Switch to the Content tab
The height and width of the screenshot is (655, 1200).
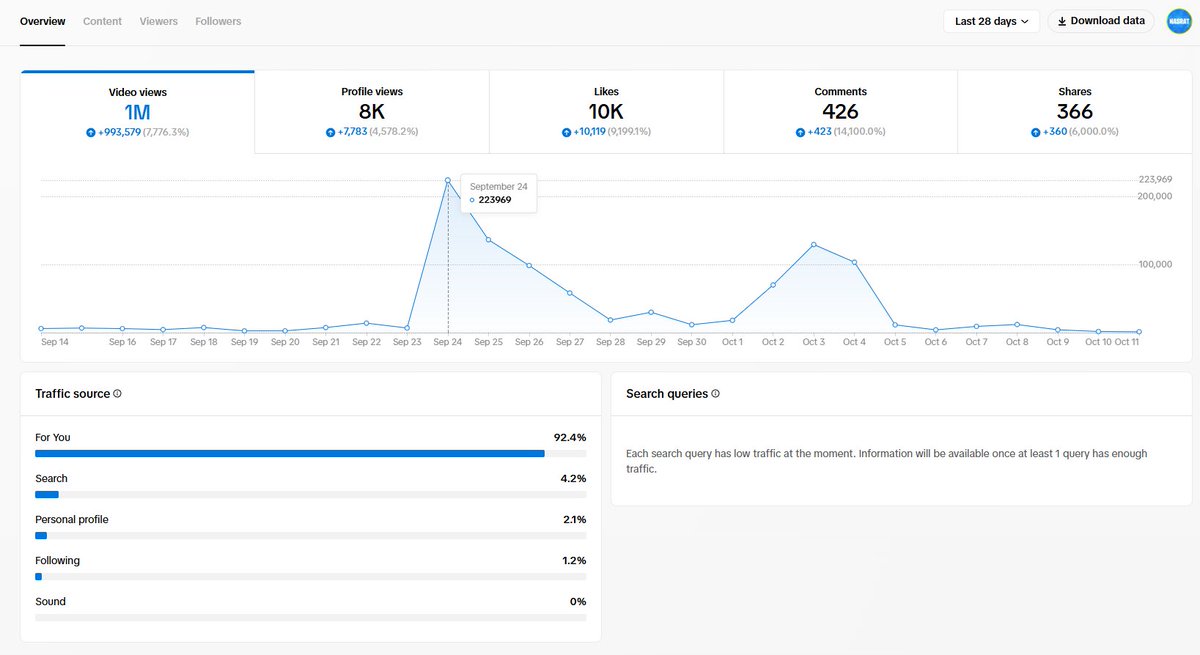coord(102,20)
